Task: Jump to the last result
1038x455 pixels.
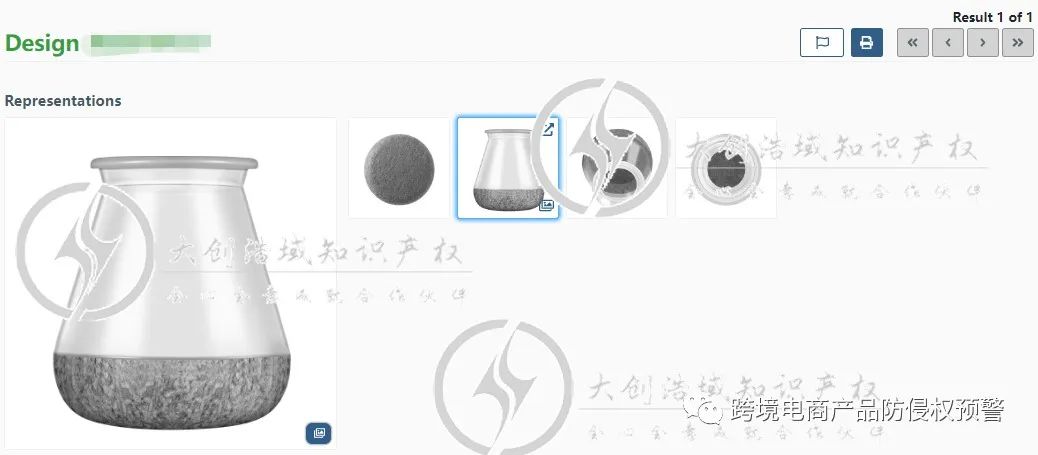Action: pyautogui.click(x=1017, y=43)
